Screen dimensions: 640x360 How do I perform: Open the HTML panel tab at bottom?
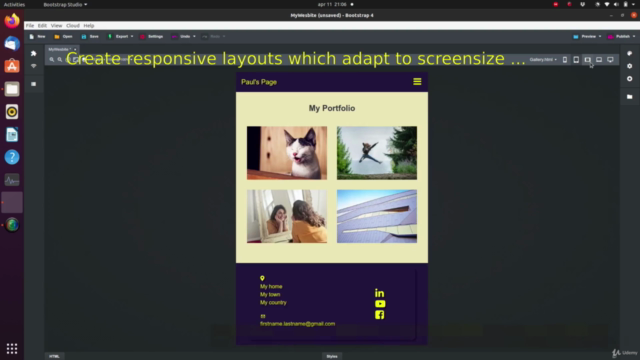coord(54,356)
